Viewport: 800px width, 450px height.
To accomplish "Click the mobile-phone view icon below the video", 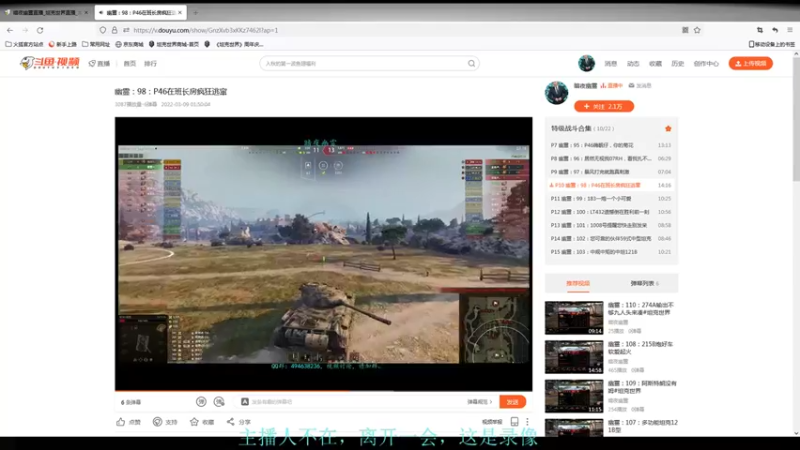I will click(x=514, y=422).
